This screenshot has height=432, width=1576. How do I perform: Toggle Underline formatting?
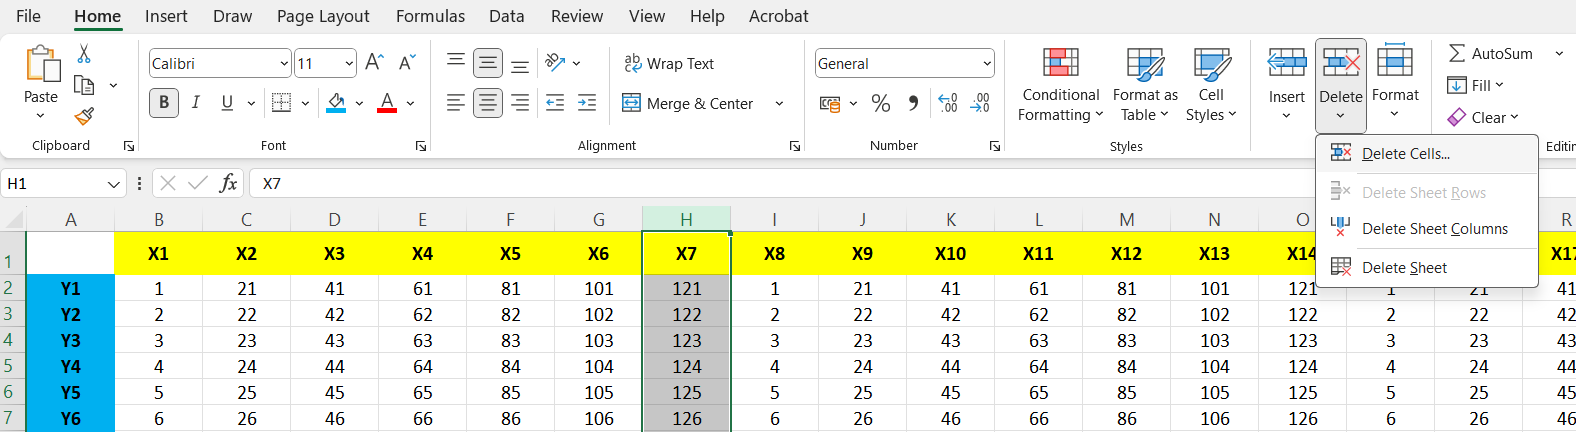(227, 103)
